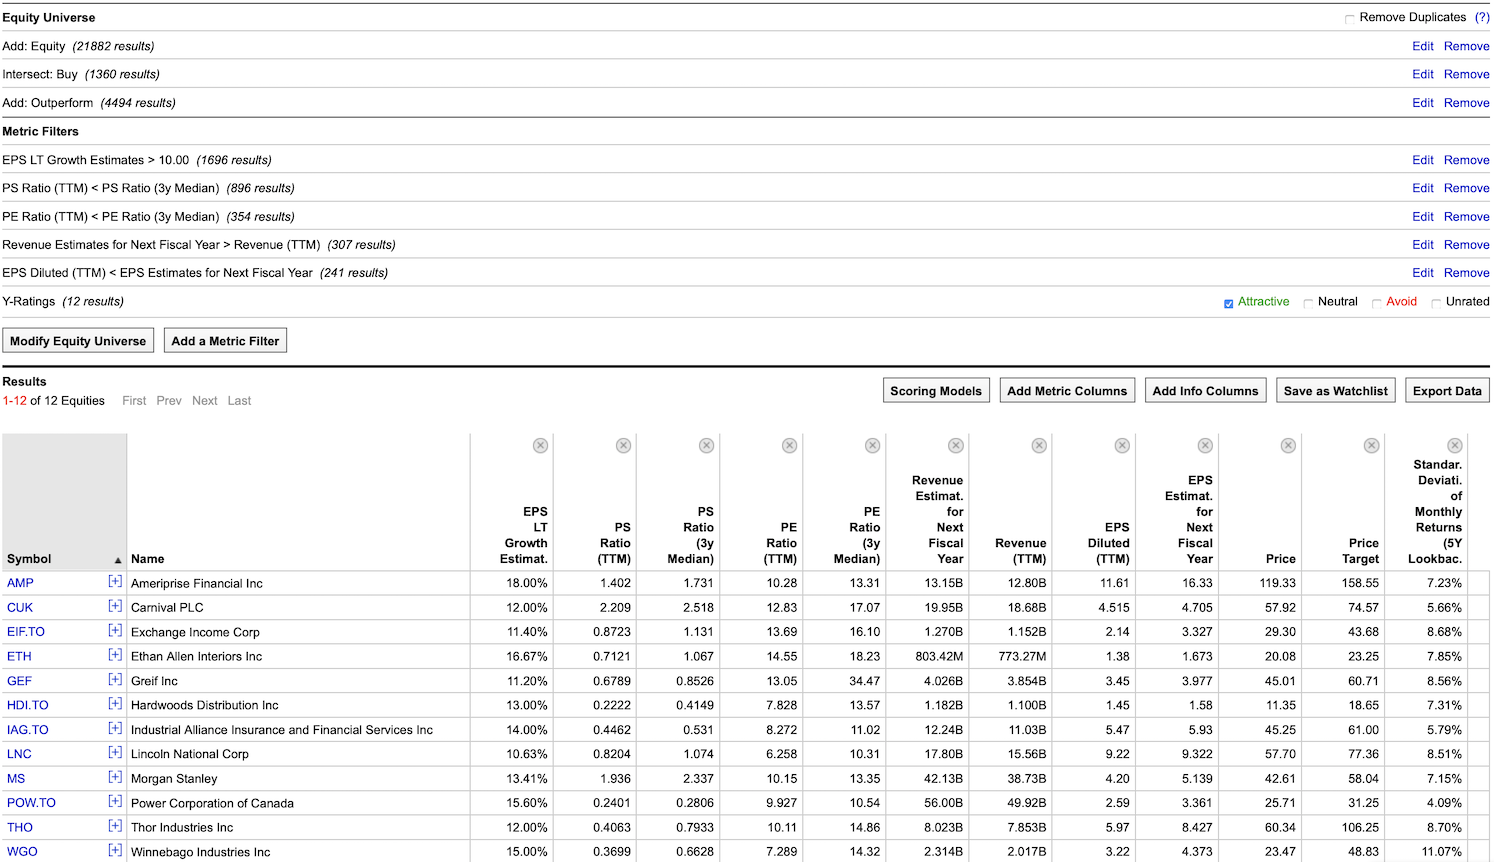This screenshot has height=862, width=1494.
Task: Remove the PS Ratio (3y Median) column
Action: click(706, 445)
